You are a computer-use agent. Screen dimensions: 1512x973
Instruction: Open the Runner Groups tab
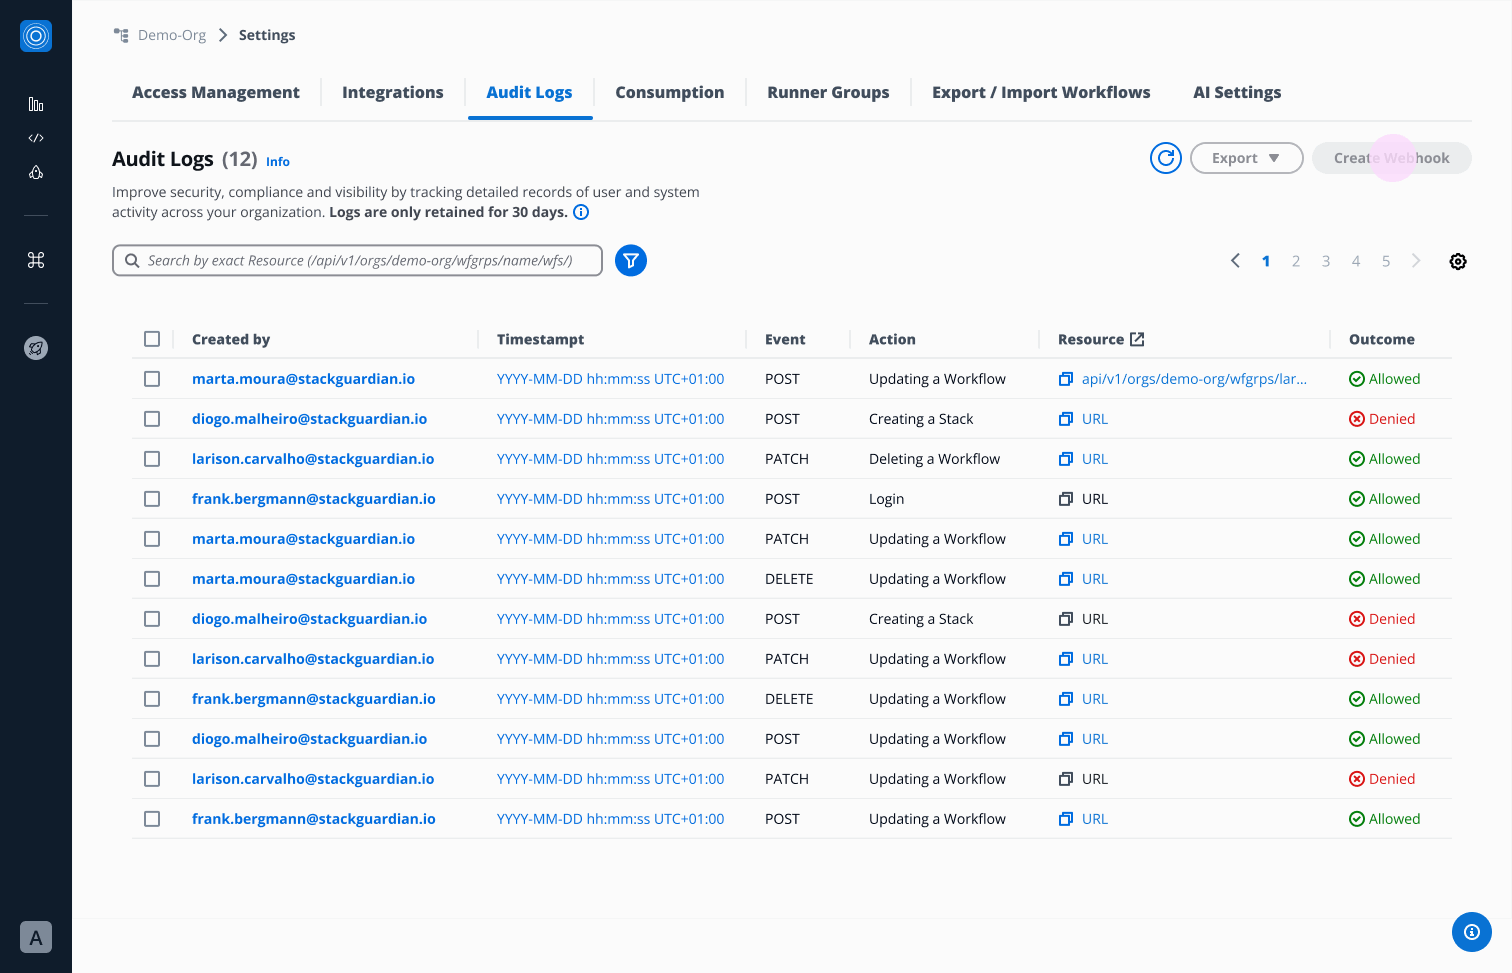click(x=828, y=92)
